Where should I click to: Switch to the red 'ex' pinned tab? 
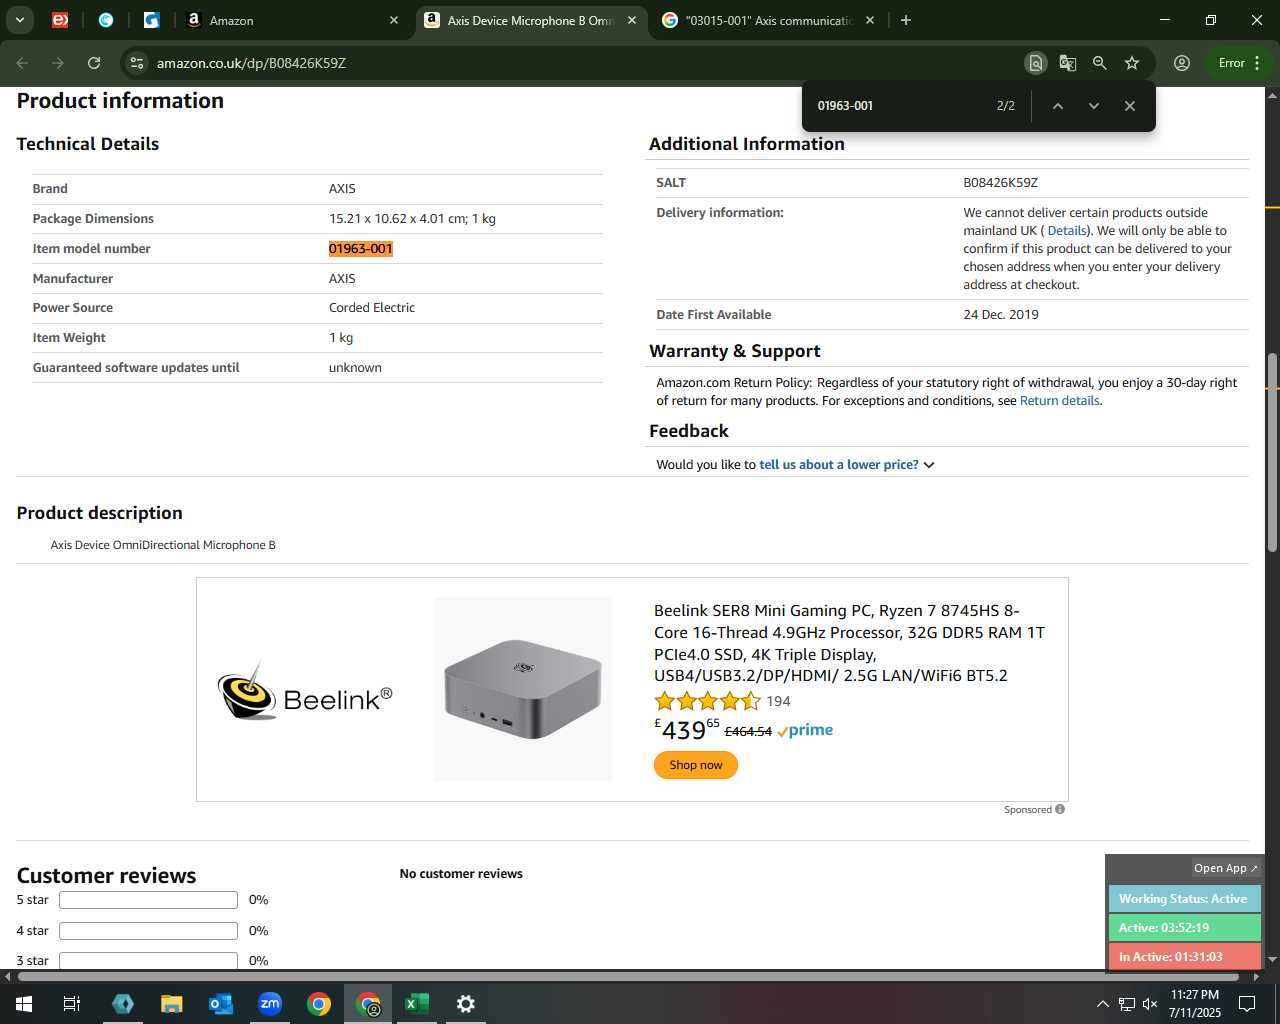tap(60, 20)
